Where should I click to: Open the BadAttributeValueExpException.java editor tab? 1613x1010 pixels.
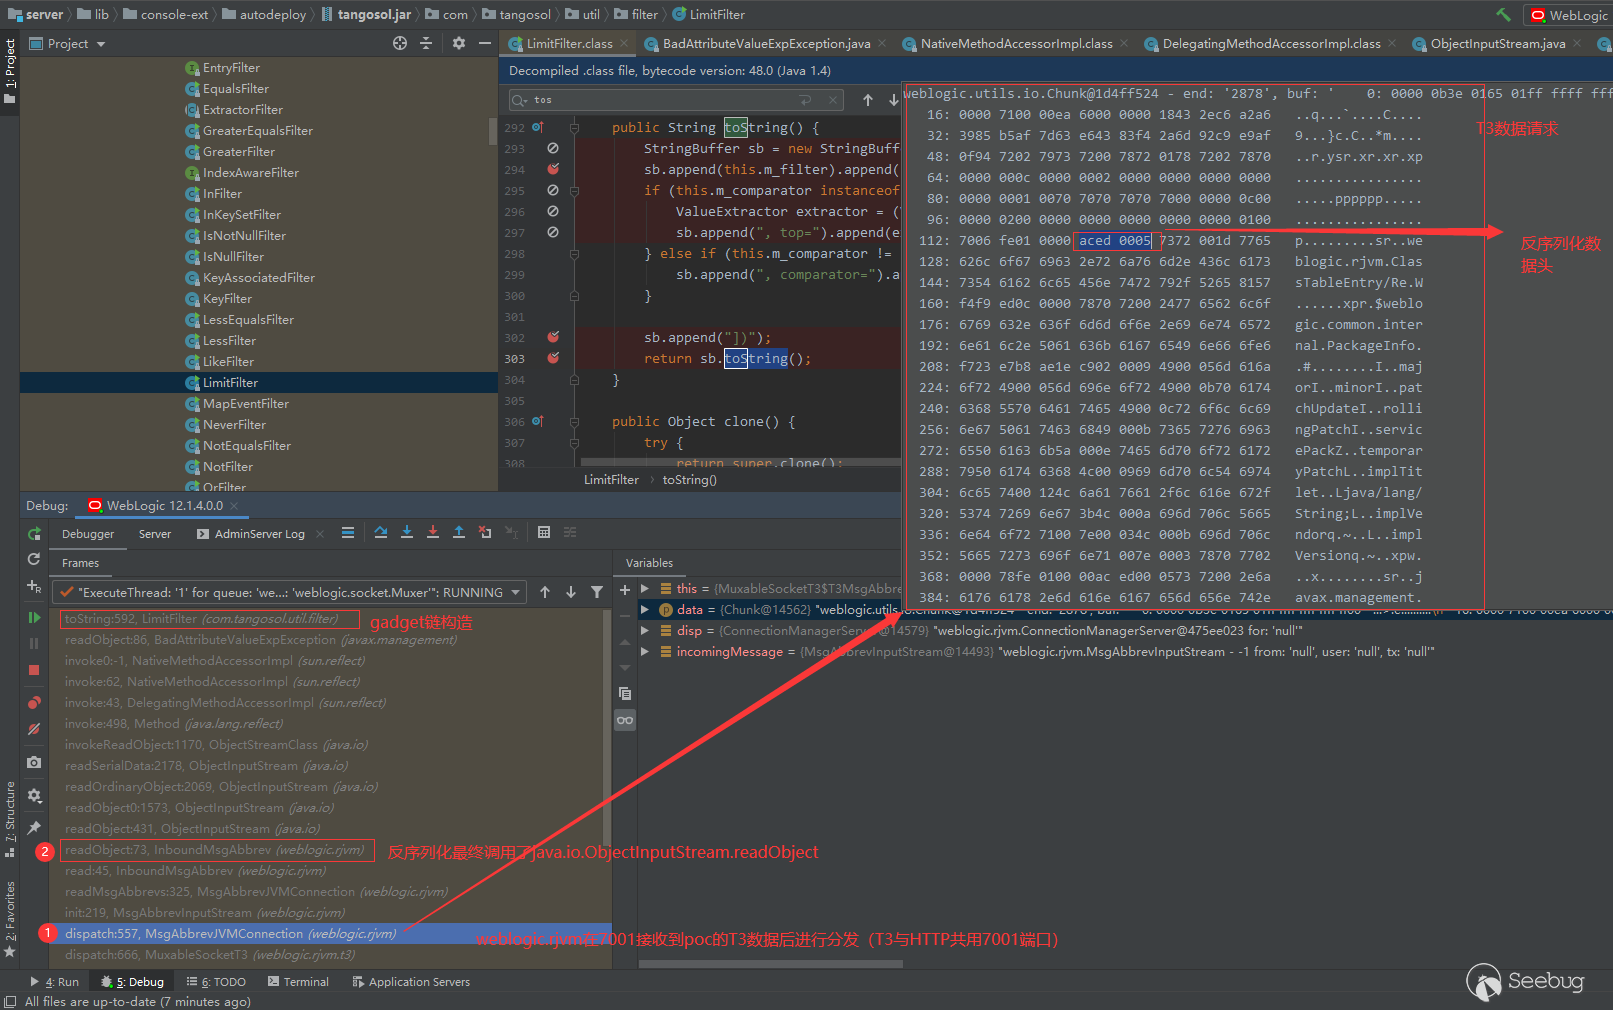766,44
